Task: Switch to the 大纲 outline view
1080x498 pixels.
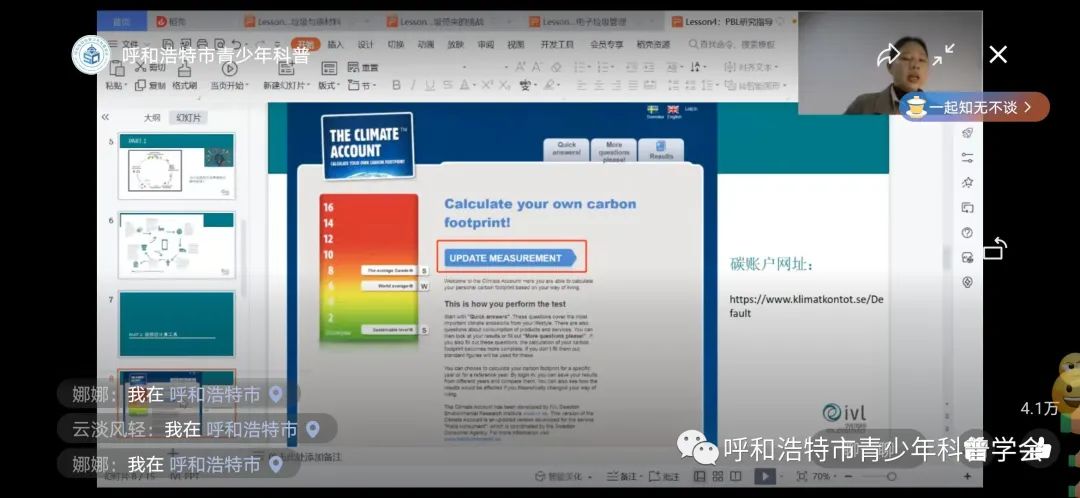Action: [151, 117]
